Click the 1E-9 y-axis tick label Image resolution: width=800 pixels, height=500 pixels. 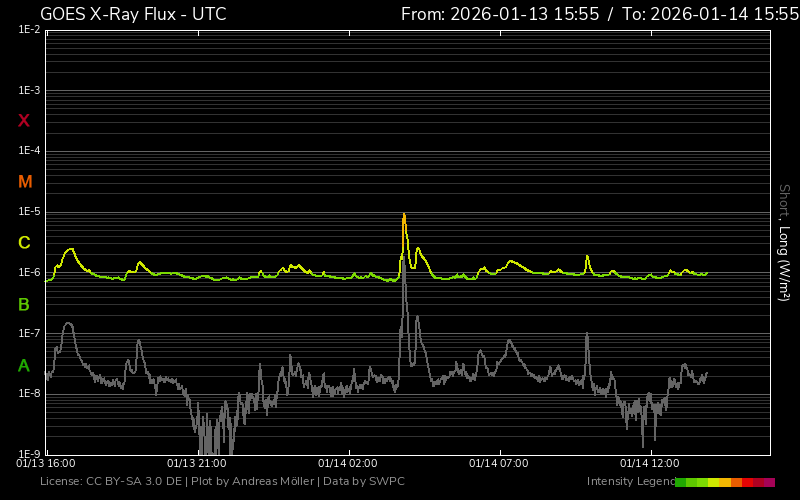point(29,453)
